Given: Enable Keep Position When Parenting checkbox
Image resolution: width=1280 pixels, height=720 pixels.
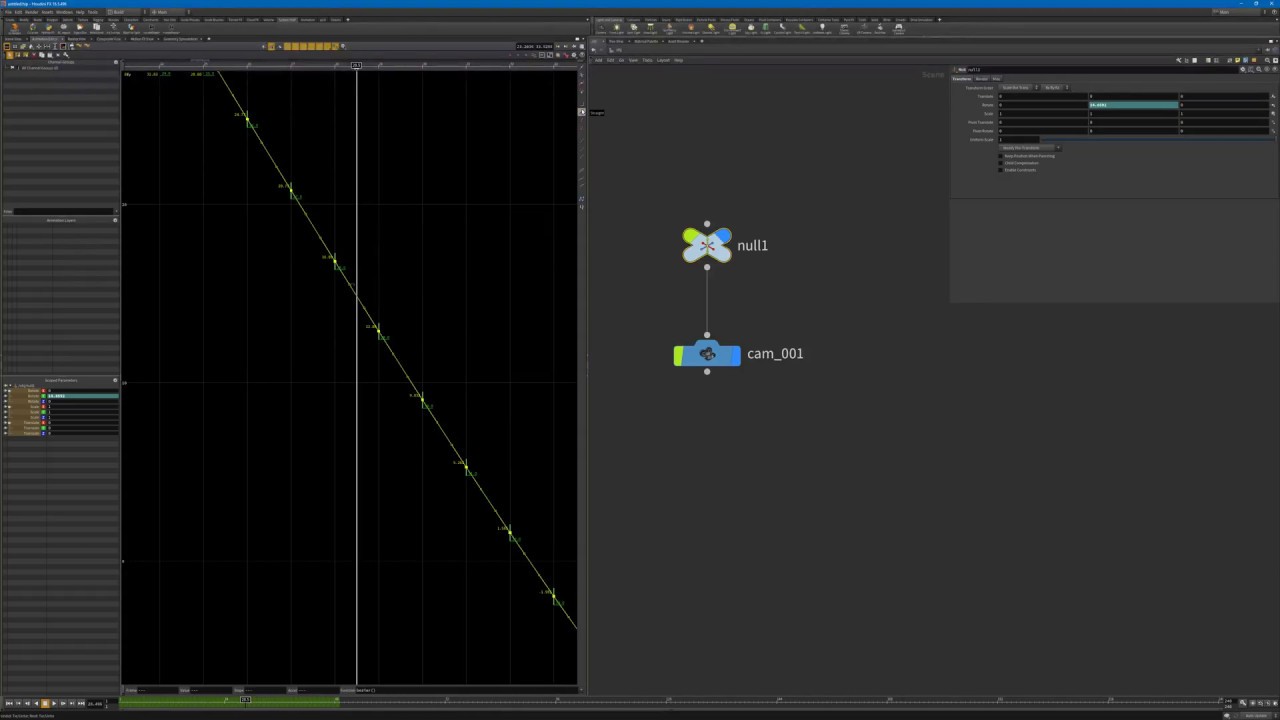Looking at the screenshot, I should point(1000,156).
